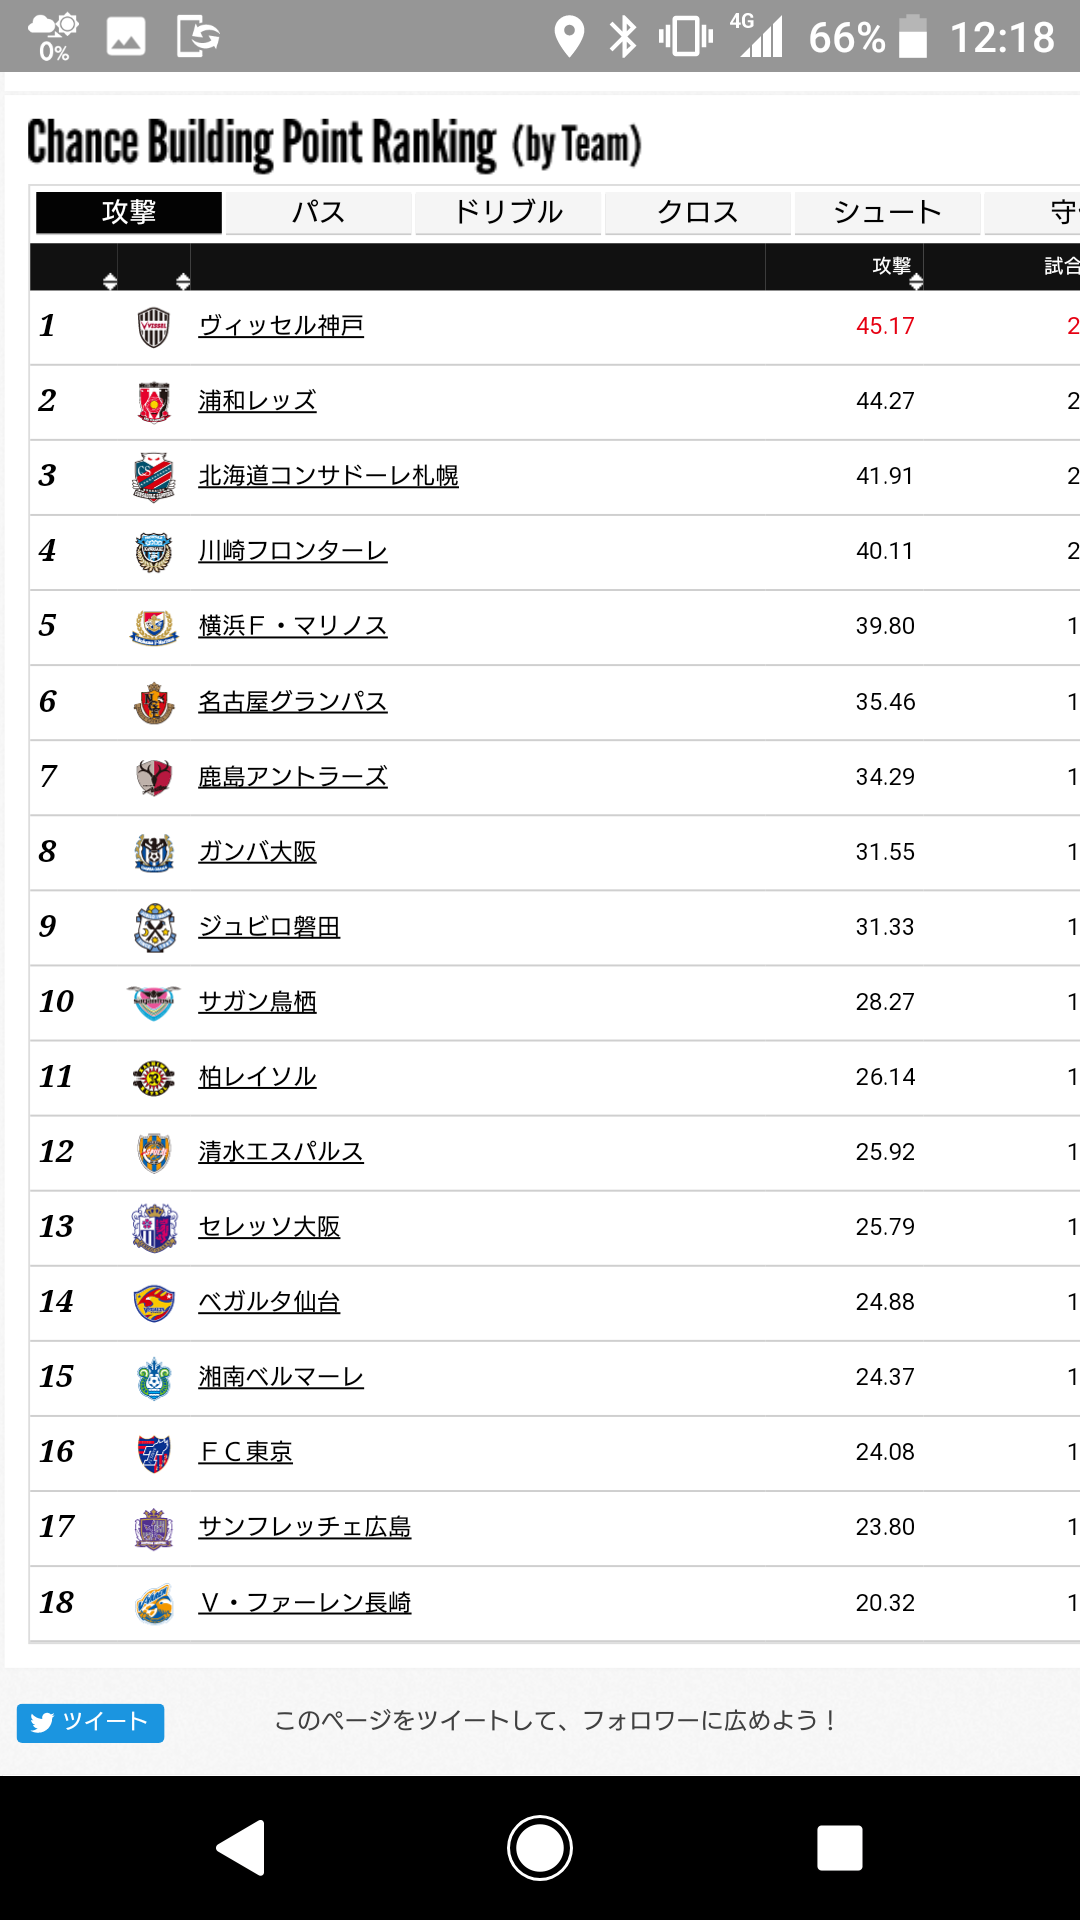Tap the Urawa Reds team crest
1080x1920 pixels.
pos(153,402)
